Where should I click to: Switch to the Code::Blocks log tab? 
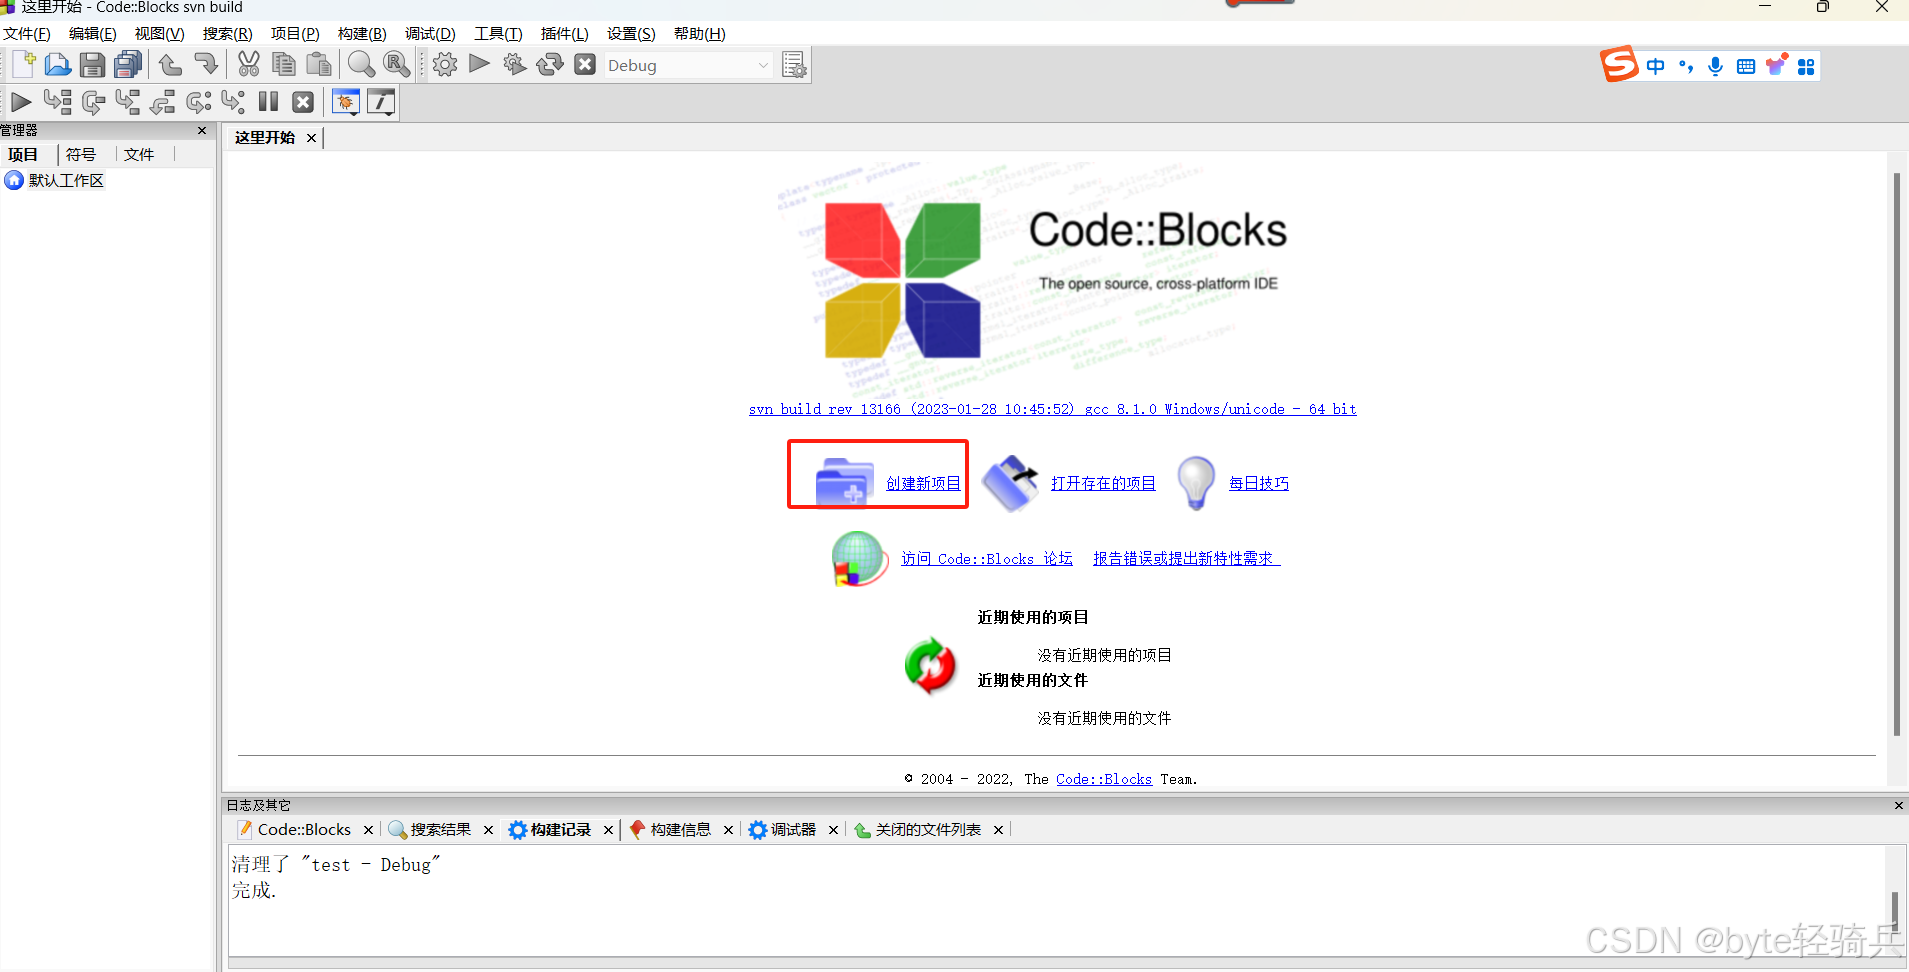304,830
